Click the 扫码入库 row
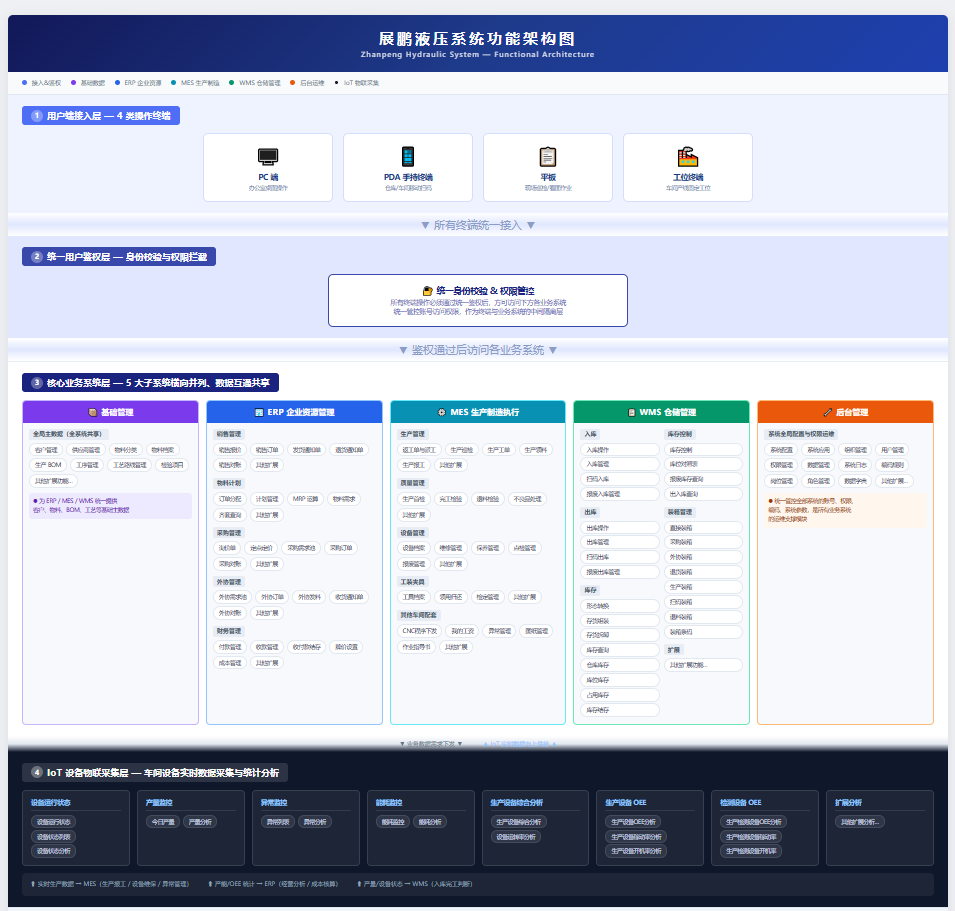 620,479
